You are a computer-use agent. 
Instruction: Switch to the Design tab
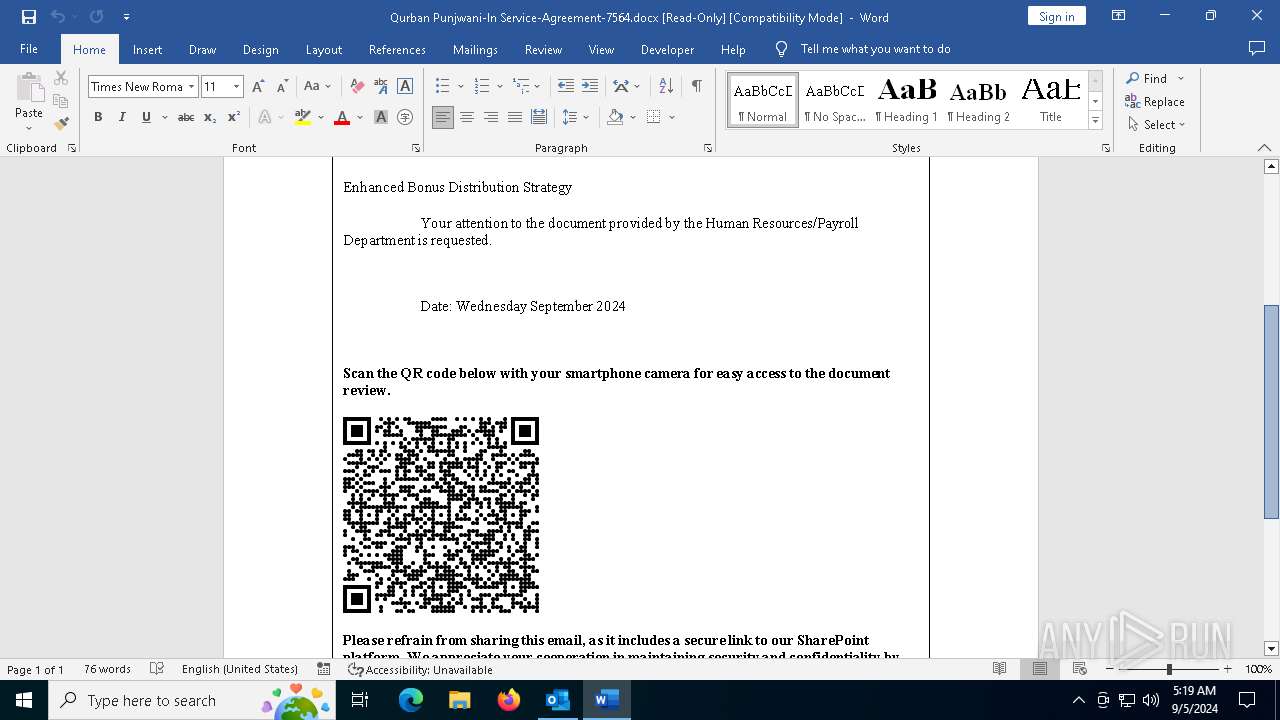260,49
